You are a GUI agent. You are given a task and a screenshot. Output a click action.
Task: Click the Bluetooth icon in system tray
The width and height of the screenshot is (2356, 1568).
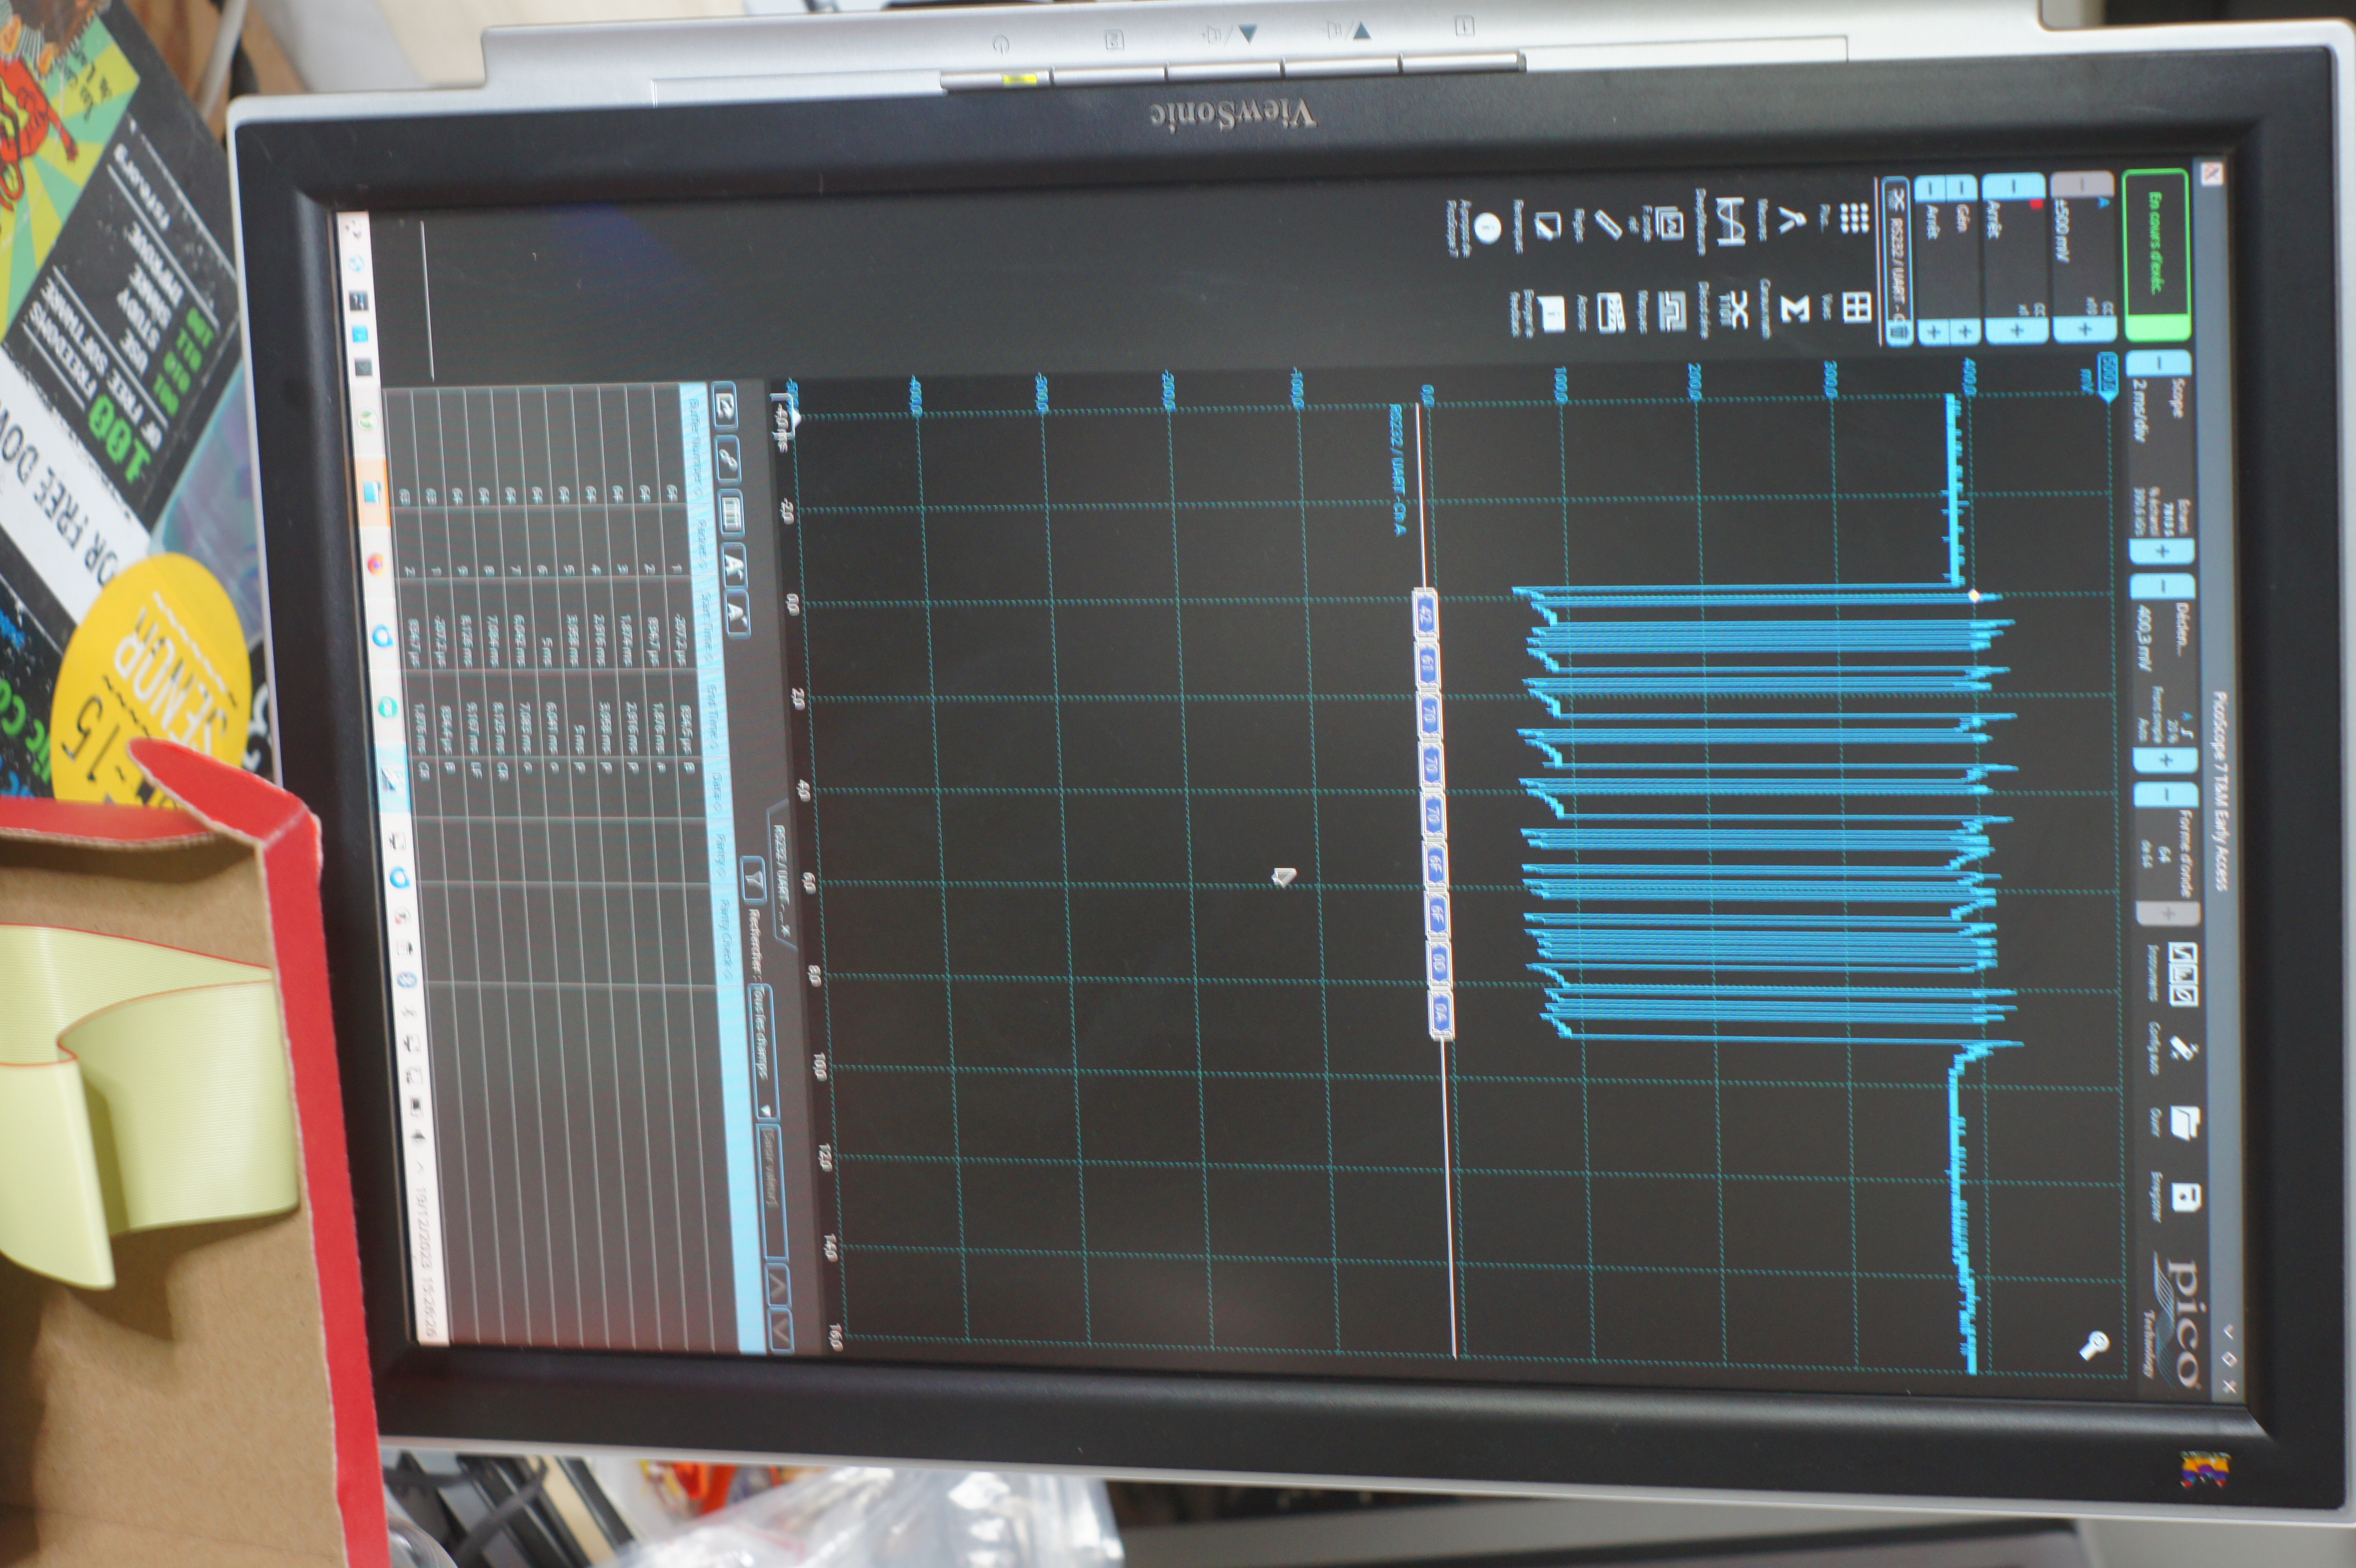[x=407, y=980]
